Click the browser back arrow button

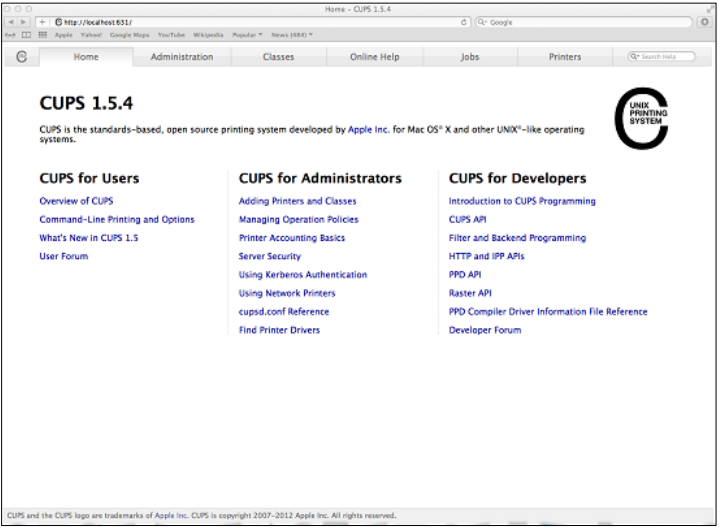[x=11, y=22]
